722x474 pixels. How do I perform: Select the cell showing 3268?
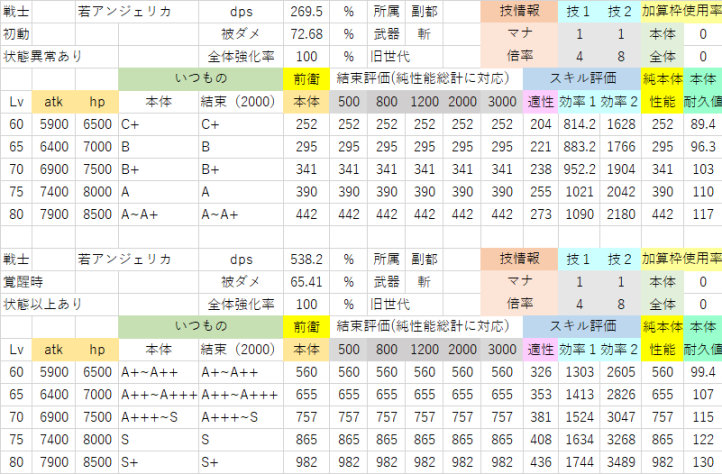(x=621, y=440)
